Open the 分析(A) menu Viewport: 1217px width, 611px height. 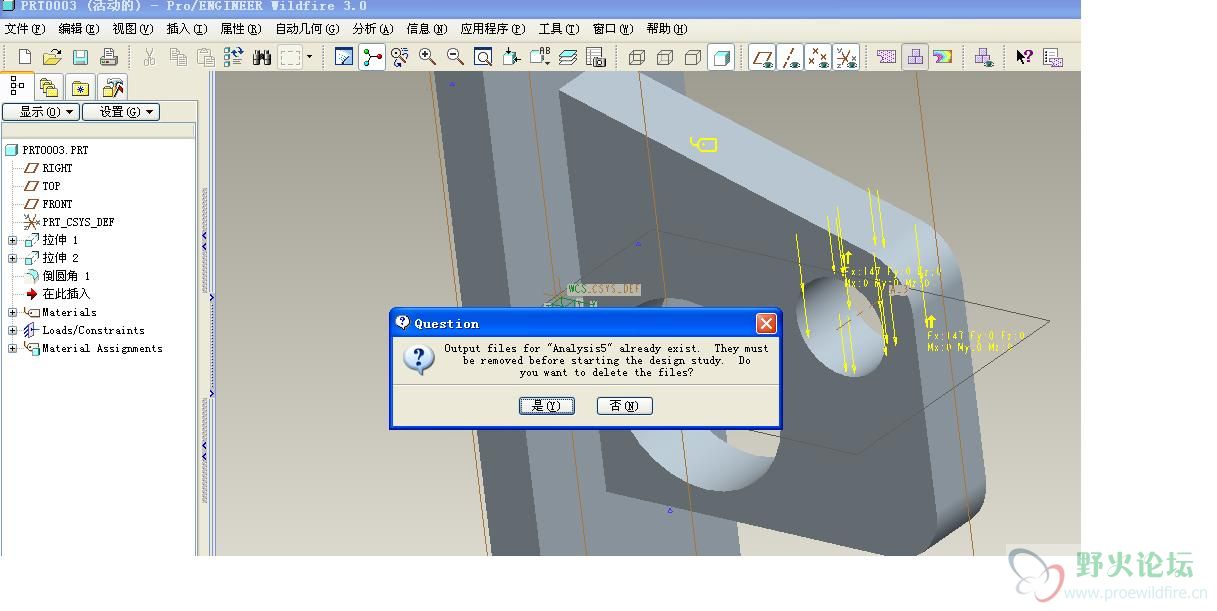coord(373,29)
